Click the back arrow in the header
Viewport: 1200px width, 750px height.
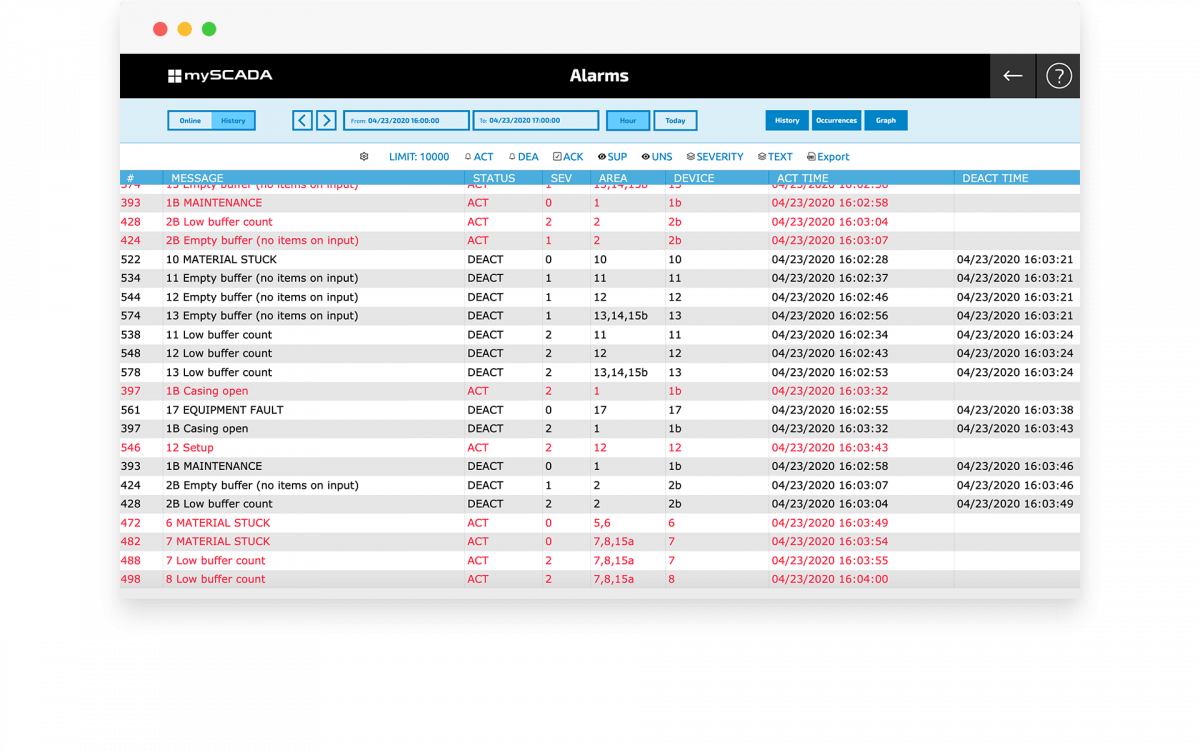coord(1013,76)
